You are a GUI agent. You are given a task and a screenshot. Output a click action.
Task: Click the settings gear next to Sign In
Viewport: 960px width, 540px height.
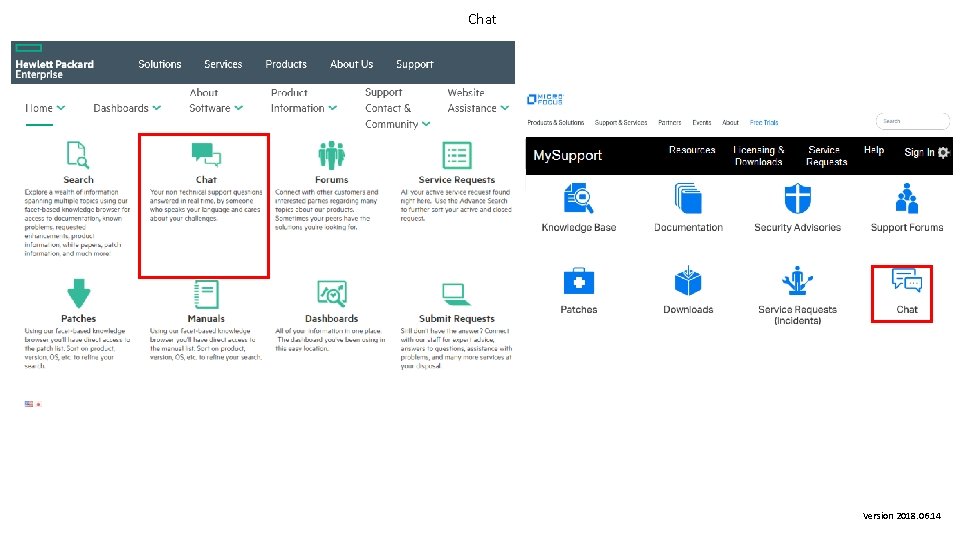pyautogui.click(x=943, y=152)
